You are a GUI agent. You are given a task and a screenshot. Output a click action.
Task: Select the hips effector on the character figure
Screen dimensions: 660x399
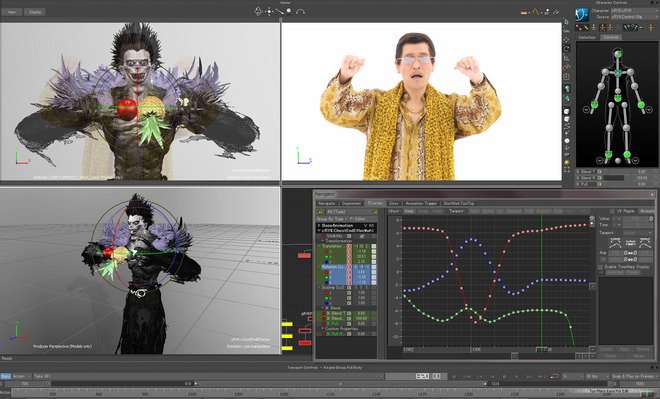pyautogui.click(x=617, y=98)
